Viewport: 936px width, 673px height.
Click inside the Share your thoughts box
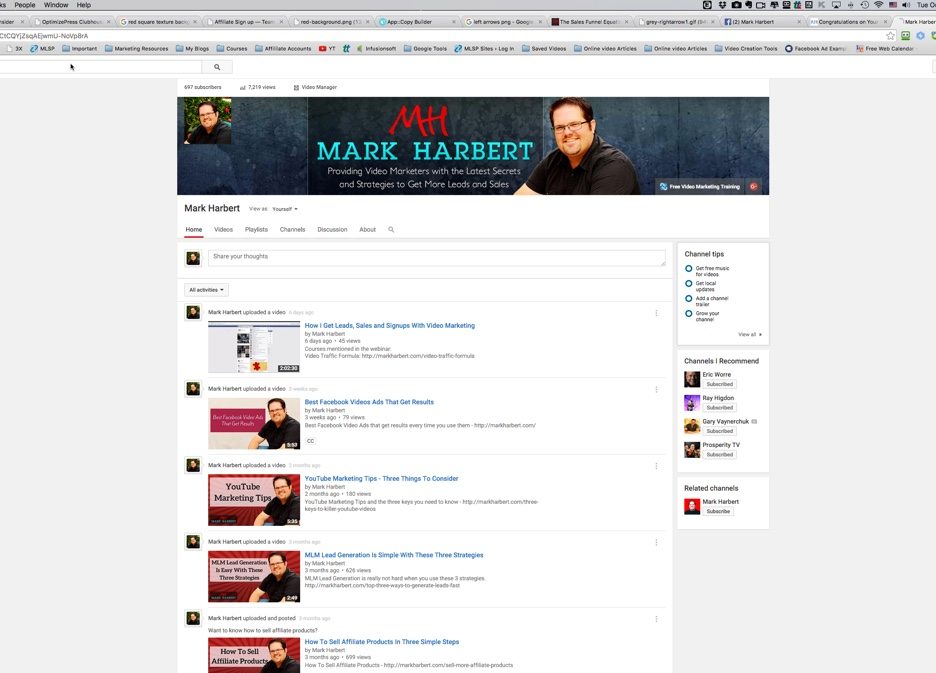tap(436, 258)
